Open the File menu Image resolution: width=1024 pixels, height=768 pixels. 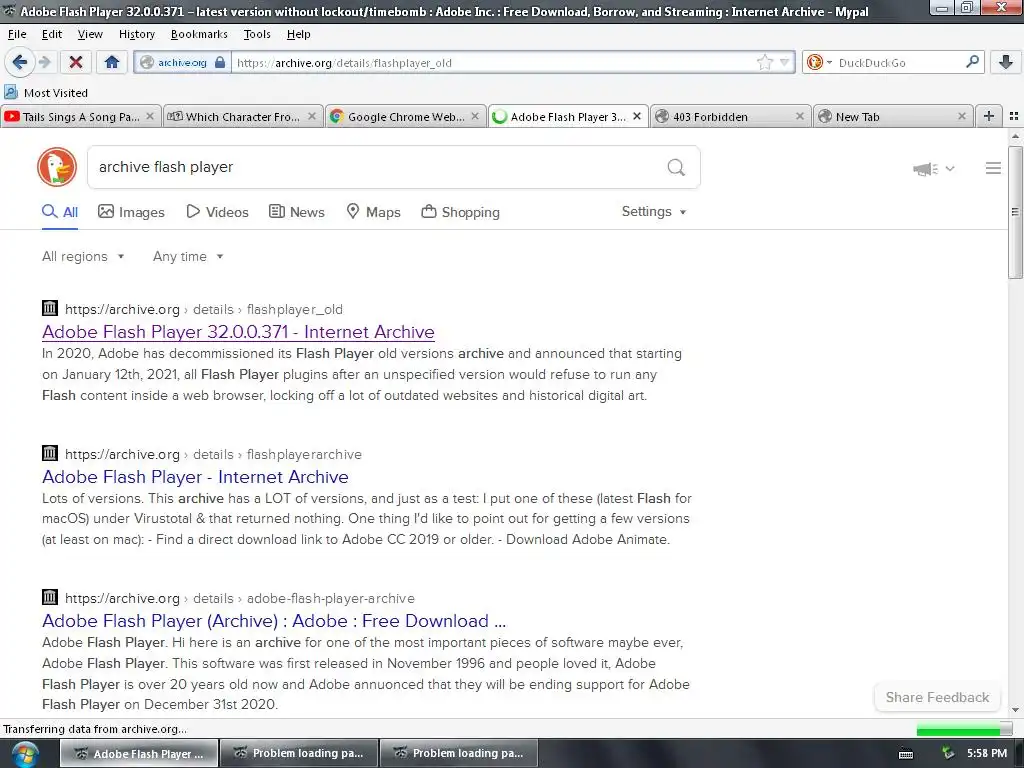coord(17,34)
